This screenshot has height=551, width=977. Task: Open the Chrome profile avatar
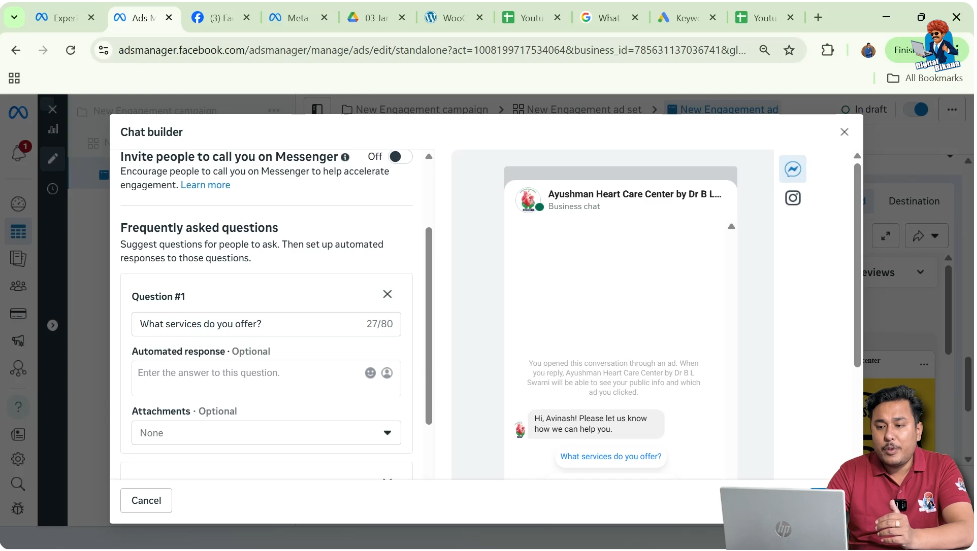tap(868, 50)
